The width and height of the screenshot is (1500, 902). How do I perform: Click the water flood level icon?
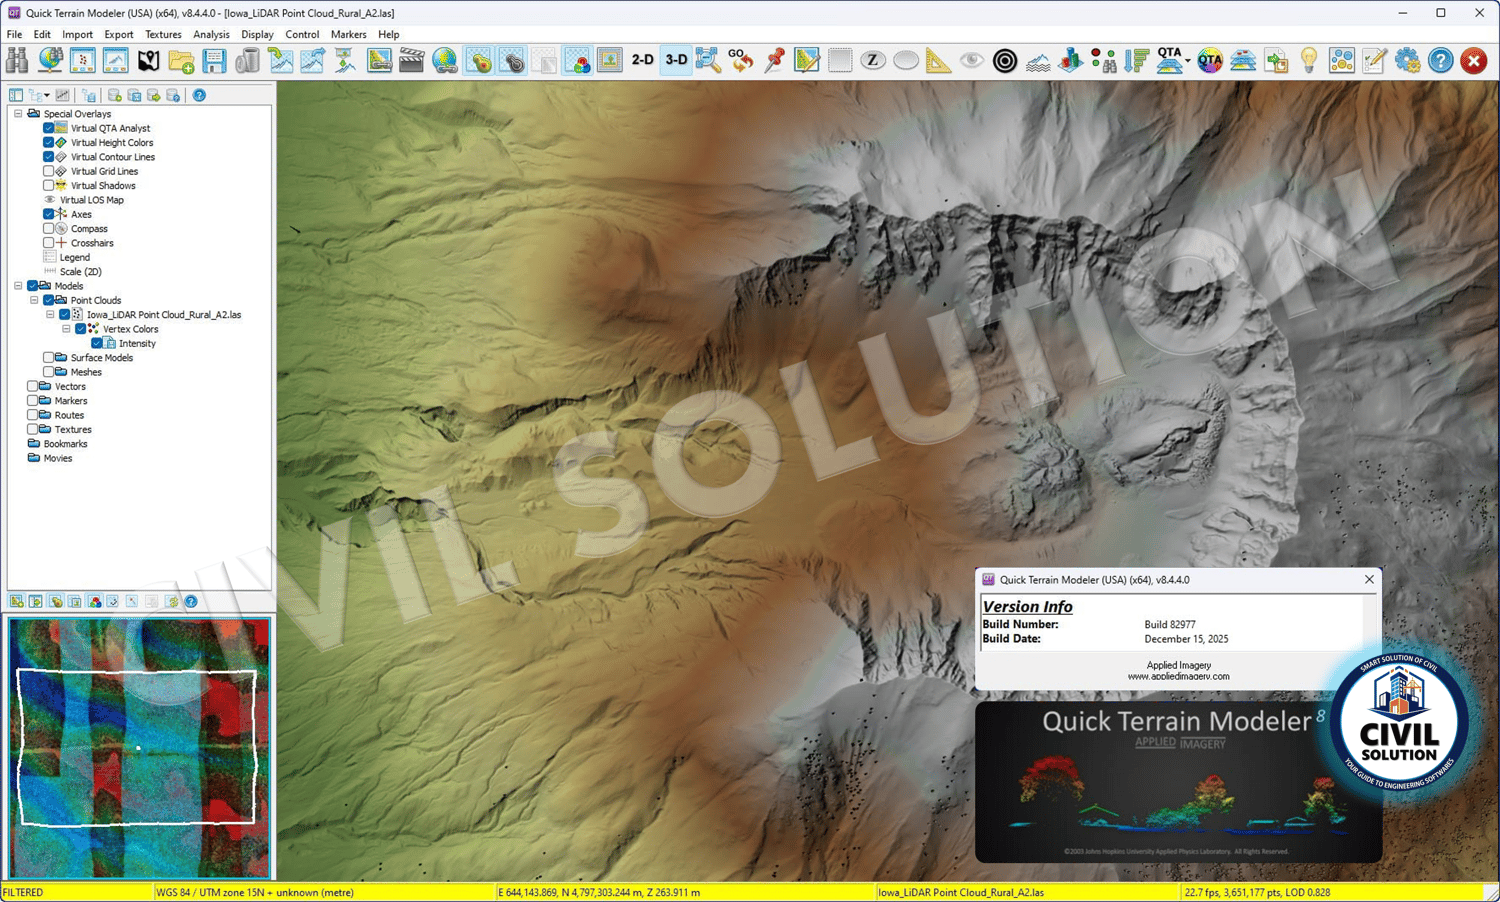1038,61
